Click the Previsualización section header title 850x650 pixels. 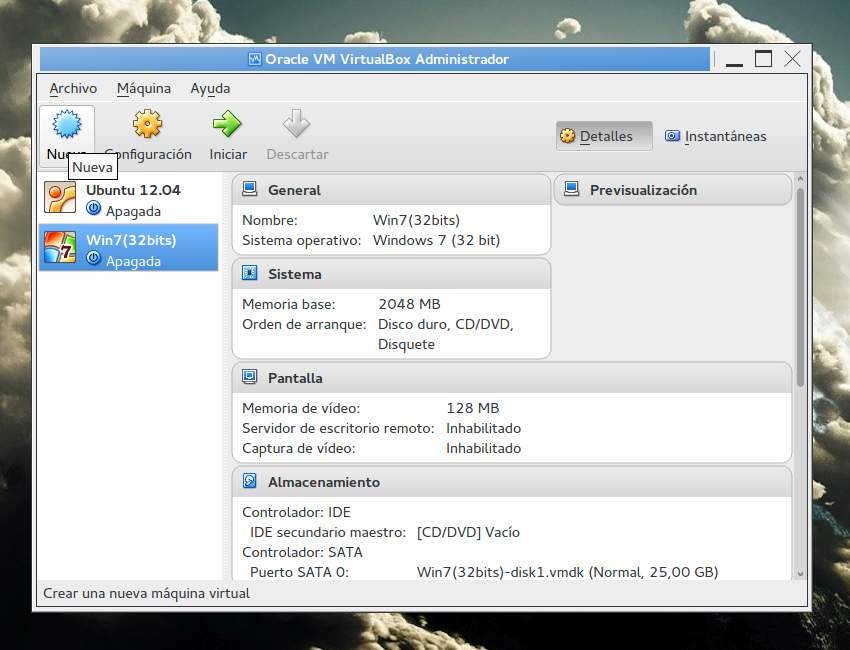coord(643,190)
